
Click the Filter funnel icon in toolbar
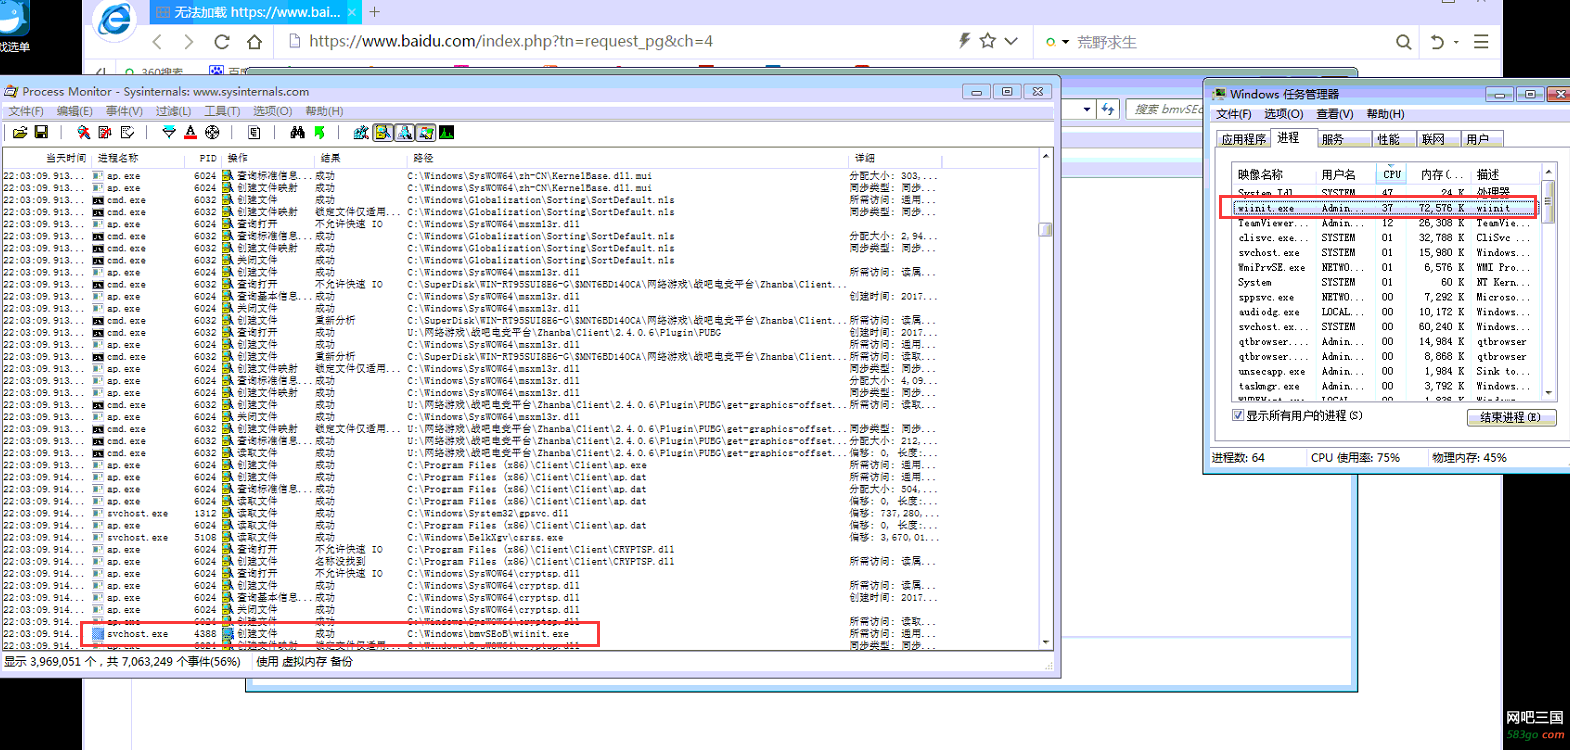169,132
